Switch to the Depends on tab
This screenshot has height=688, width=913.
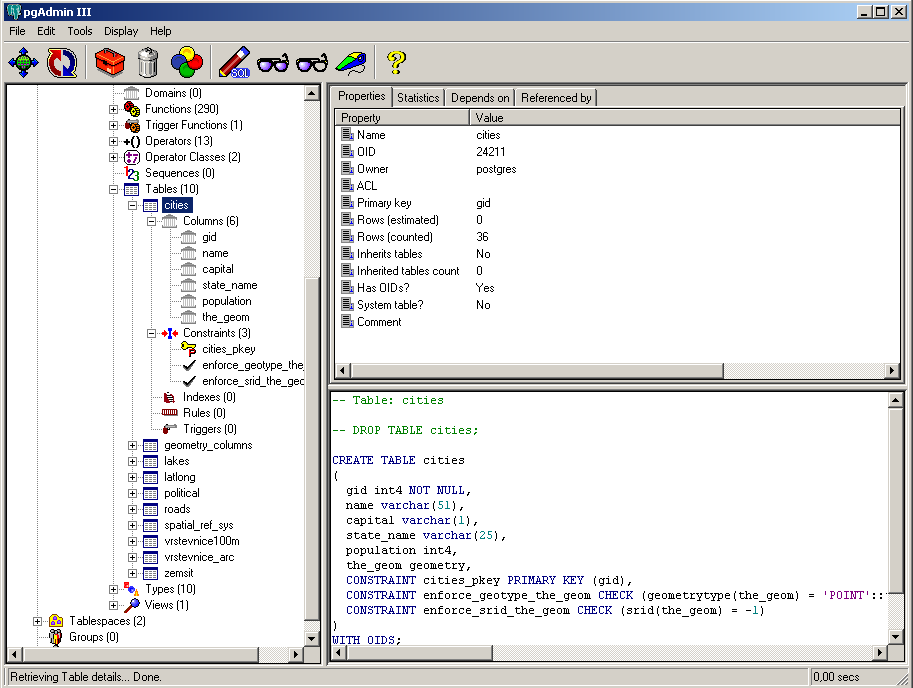click(480, 98)
